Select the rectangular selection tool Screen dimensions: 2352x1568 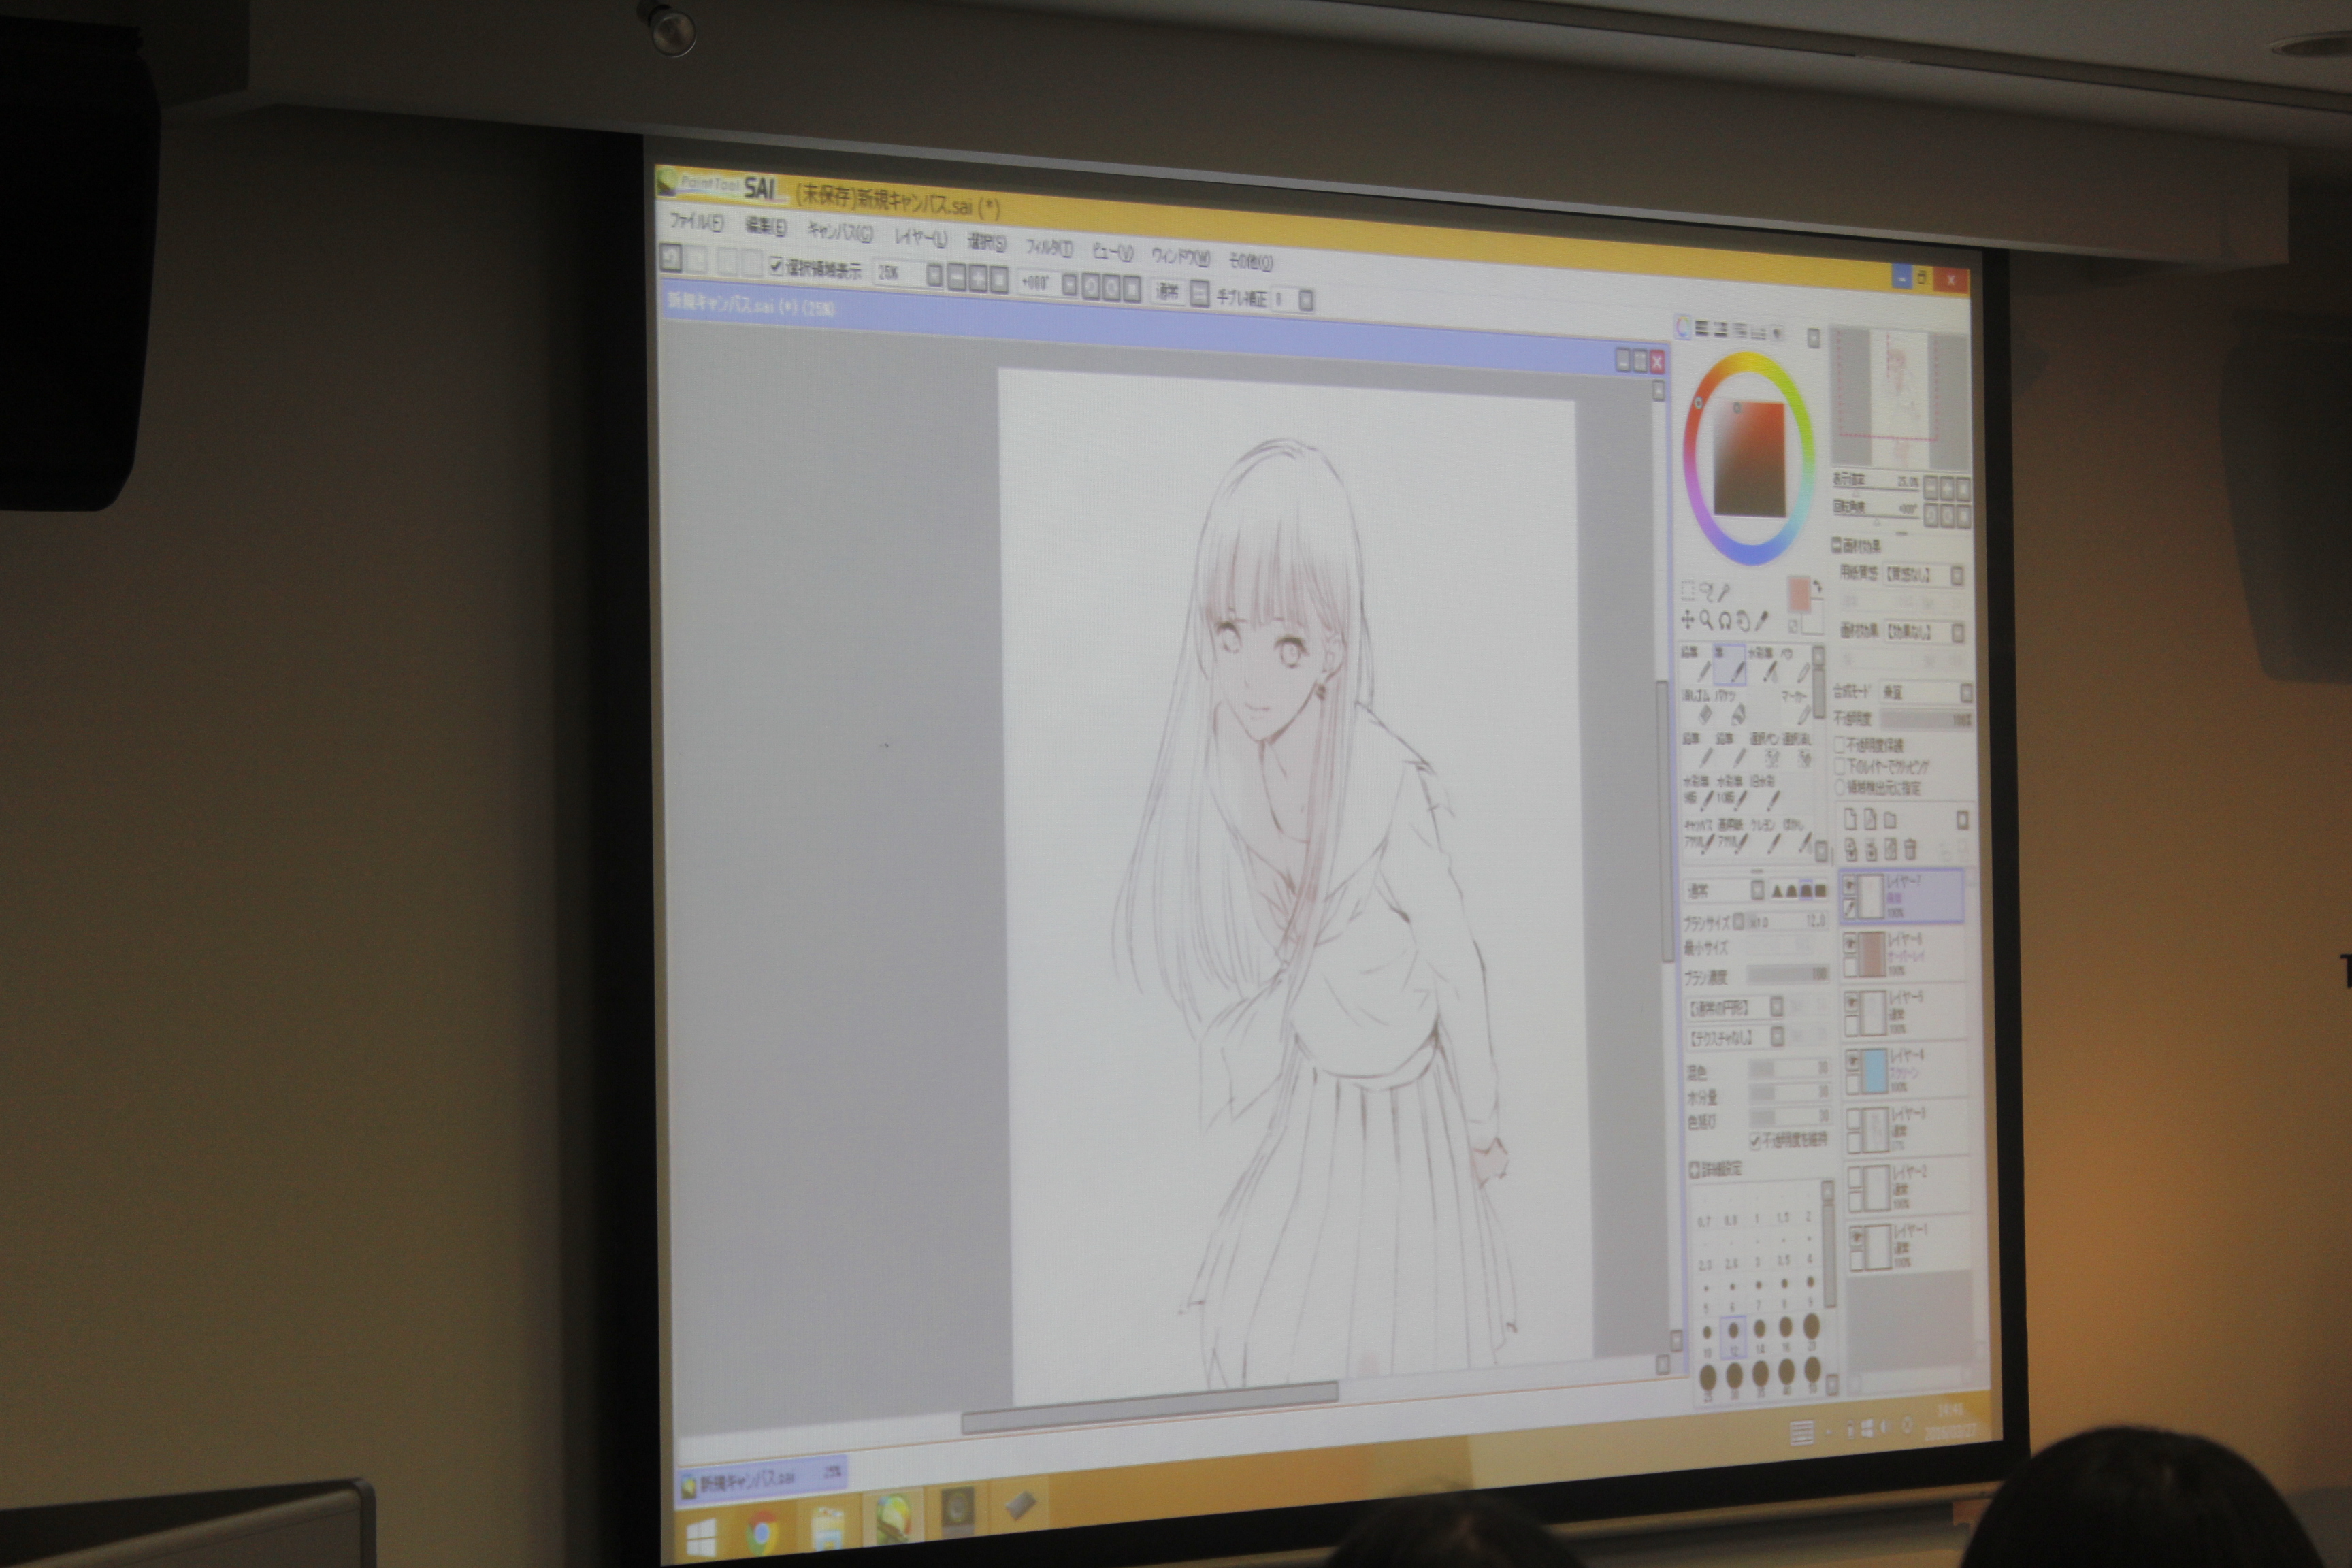pos(1689,590)
